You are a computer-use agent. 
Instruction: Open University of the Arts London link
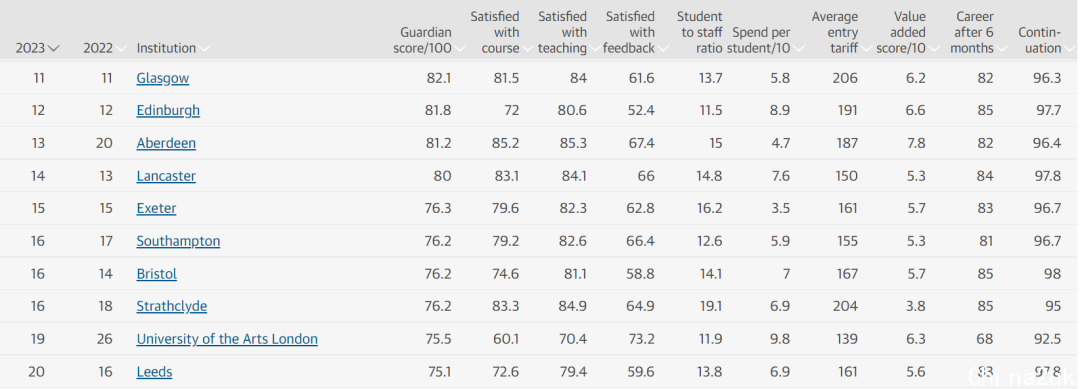tap(227, 339)
